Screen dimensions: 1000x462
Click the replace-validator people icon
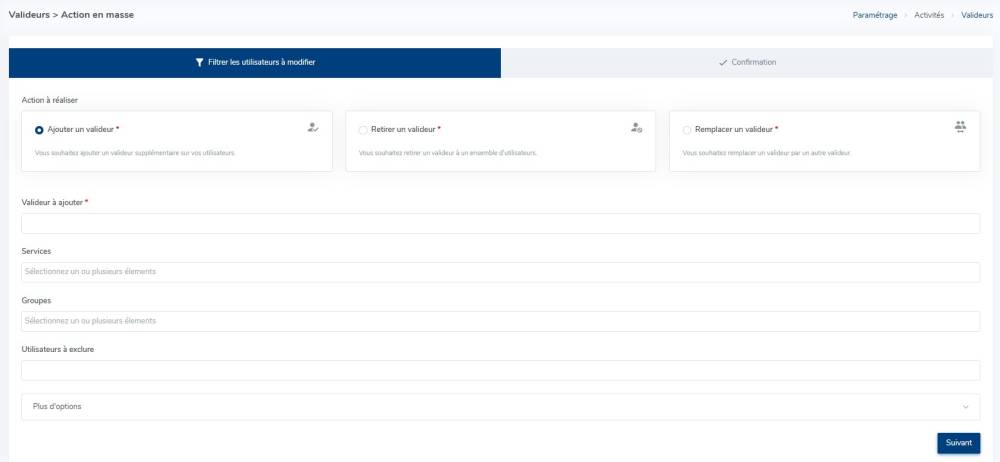(960, 127)
